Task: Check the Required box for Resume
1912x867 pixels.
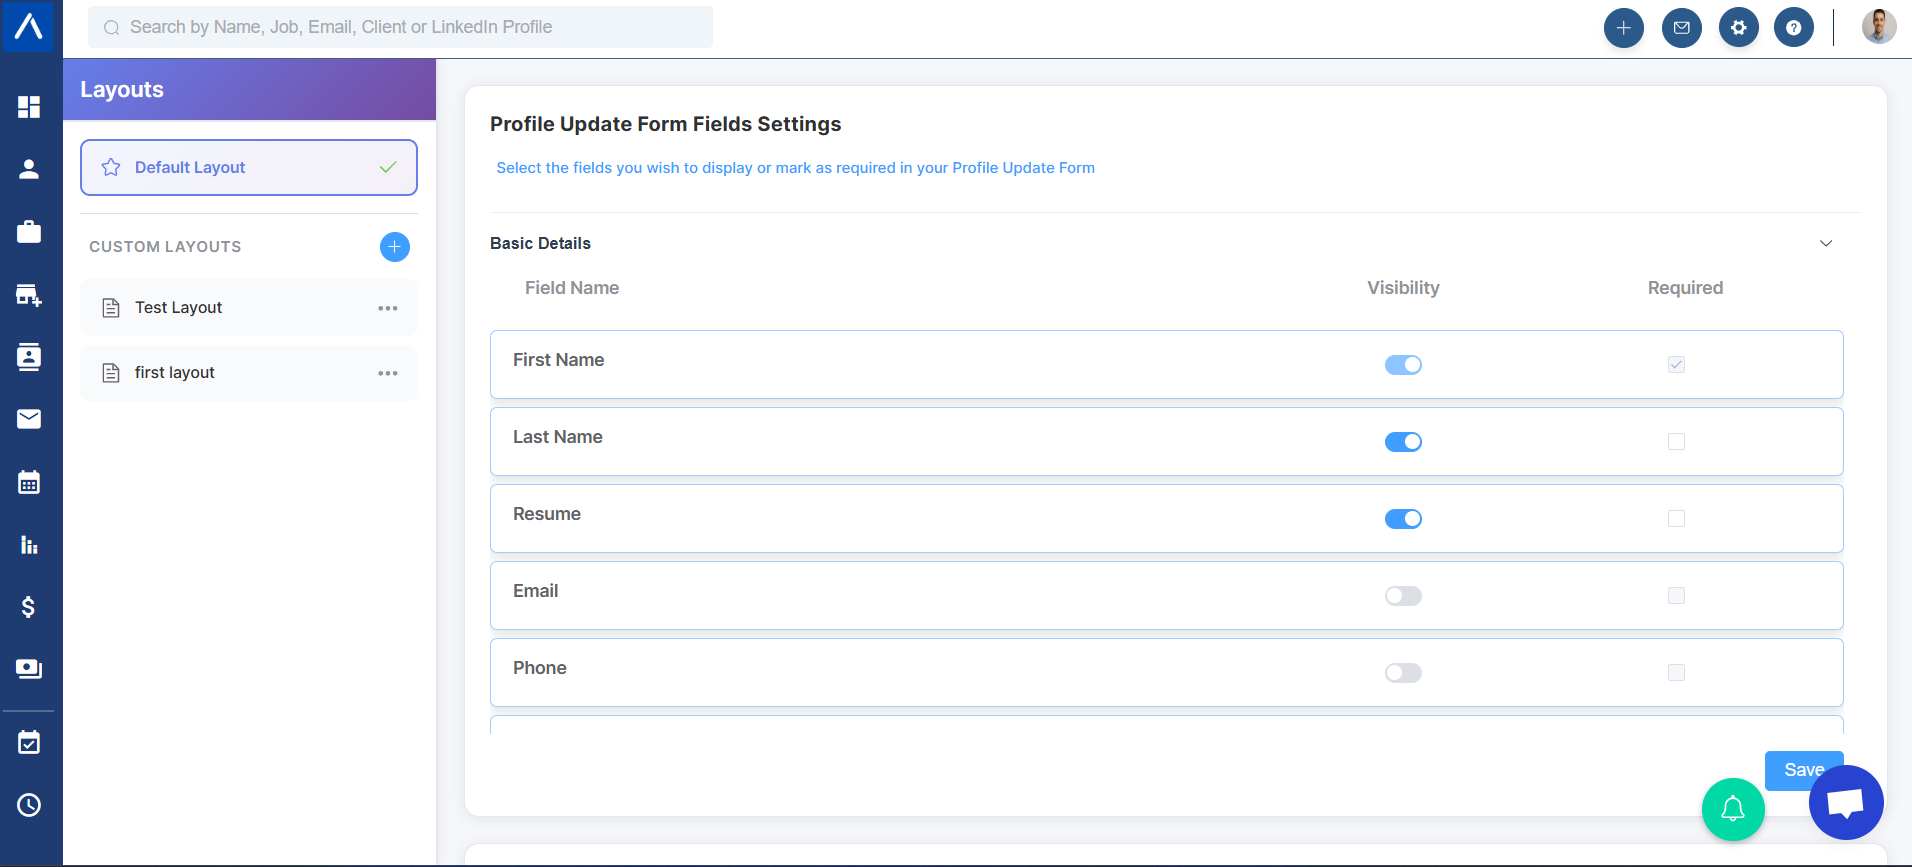Action: point(1676,519)
